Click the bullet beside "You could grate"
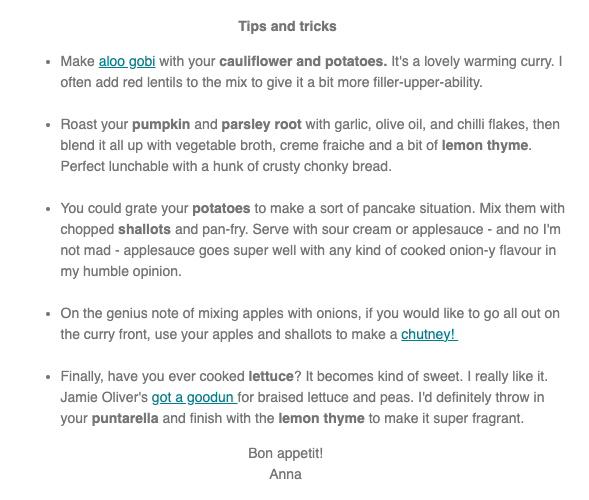The height and width of the screenshot is (500, 589). tap(48, 209)
